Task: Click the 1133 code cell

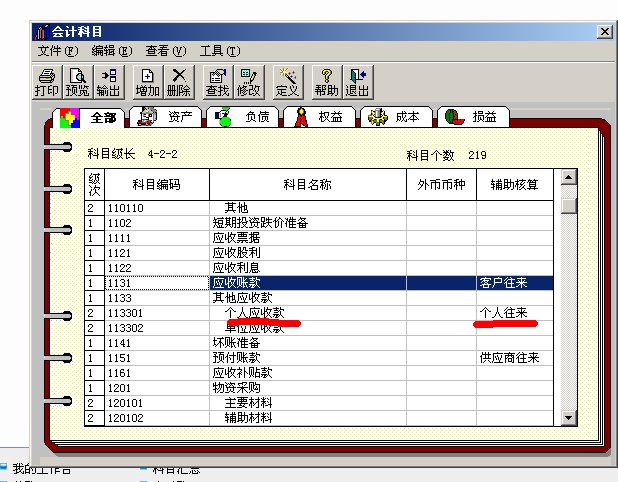Action: pyautogui.click(x=157, y=298)
